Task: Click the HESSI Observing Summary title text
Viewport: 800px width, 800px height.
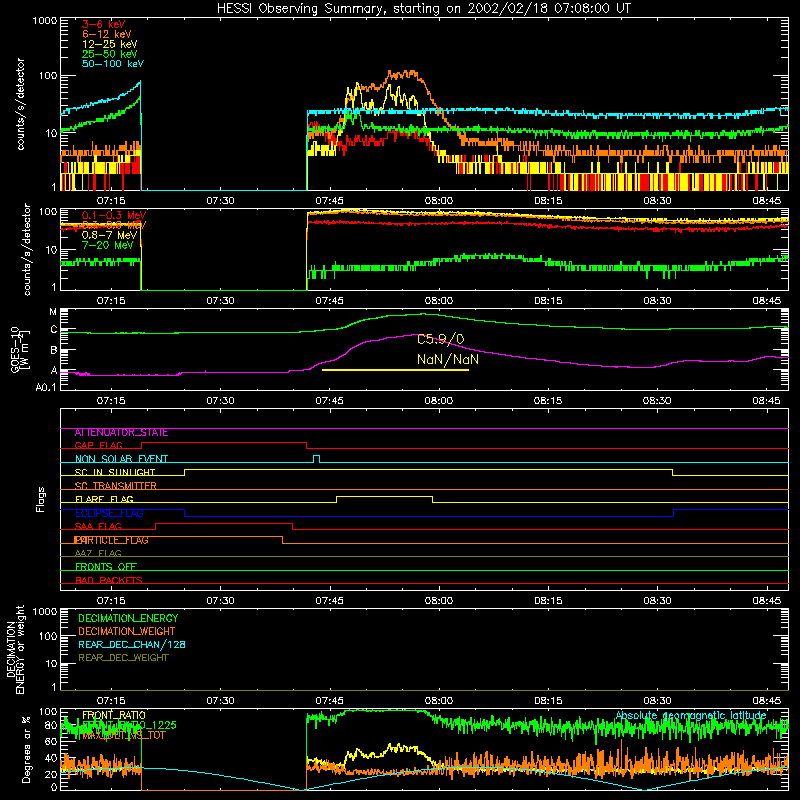Action: [x=424, y=9]
